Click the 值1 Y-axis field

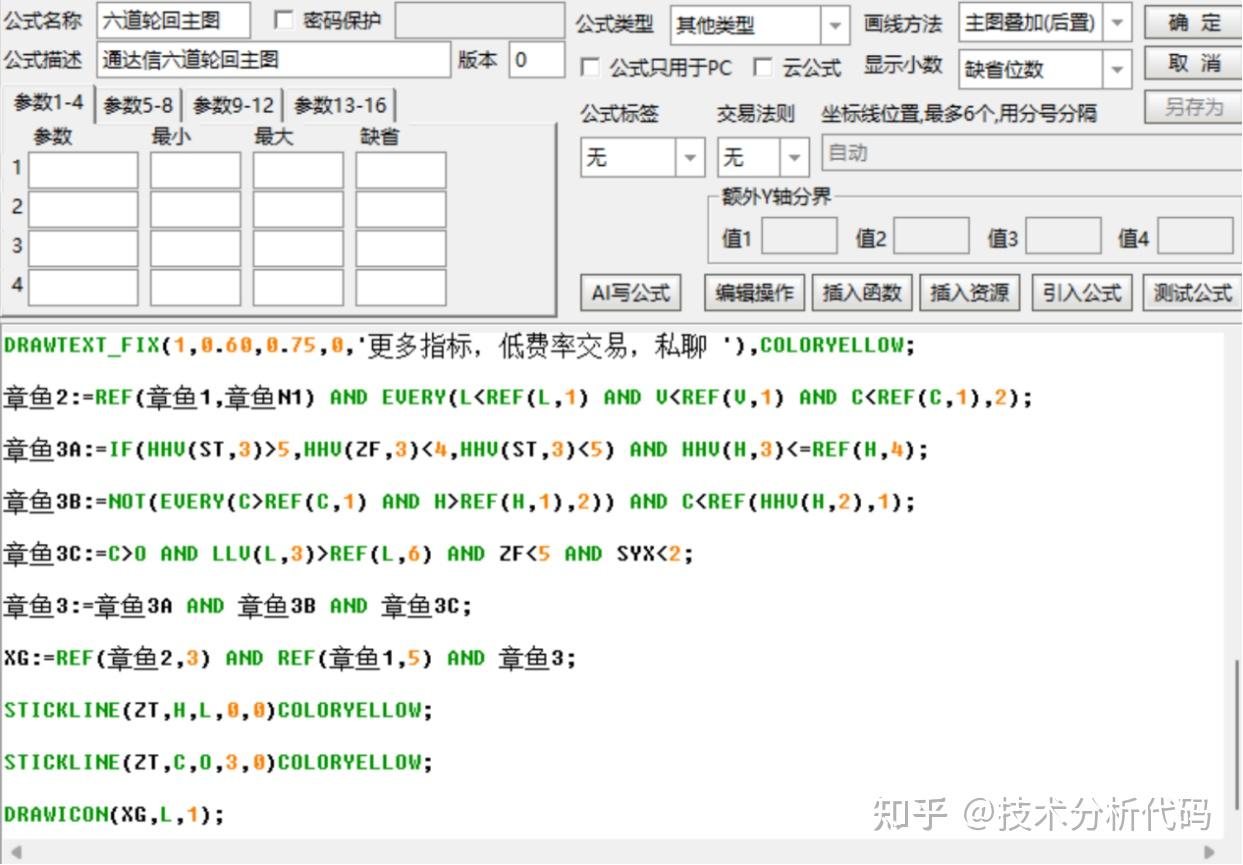pos(799,237)
